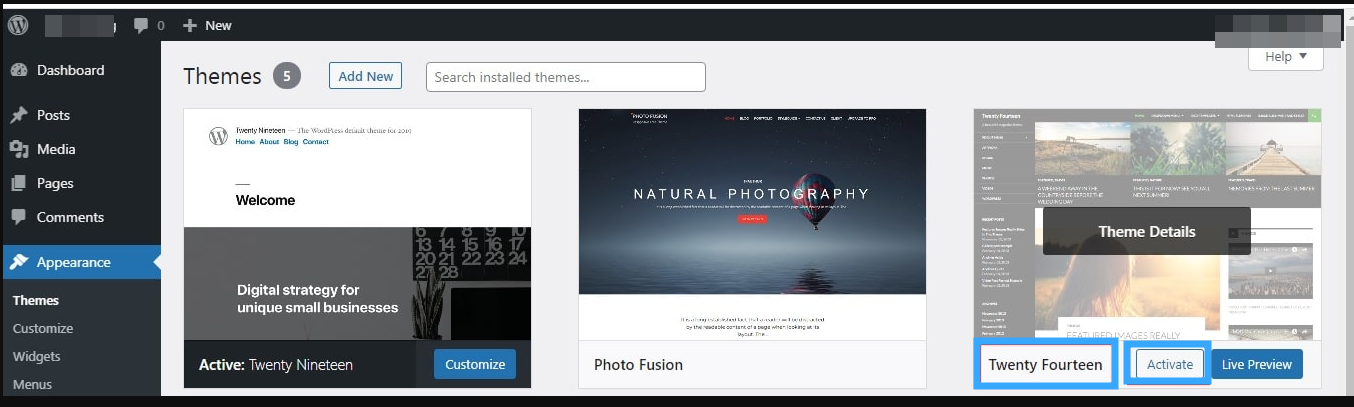Click the Active: Twenty Nineteen label
Image resolution: width=1354 pixels, height=407 pixels.
(x=276, y=365)
